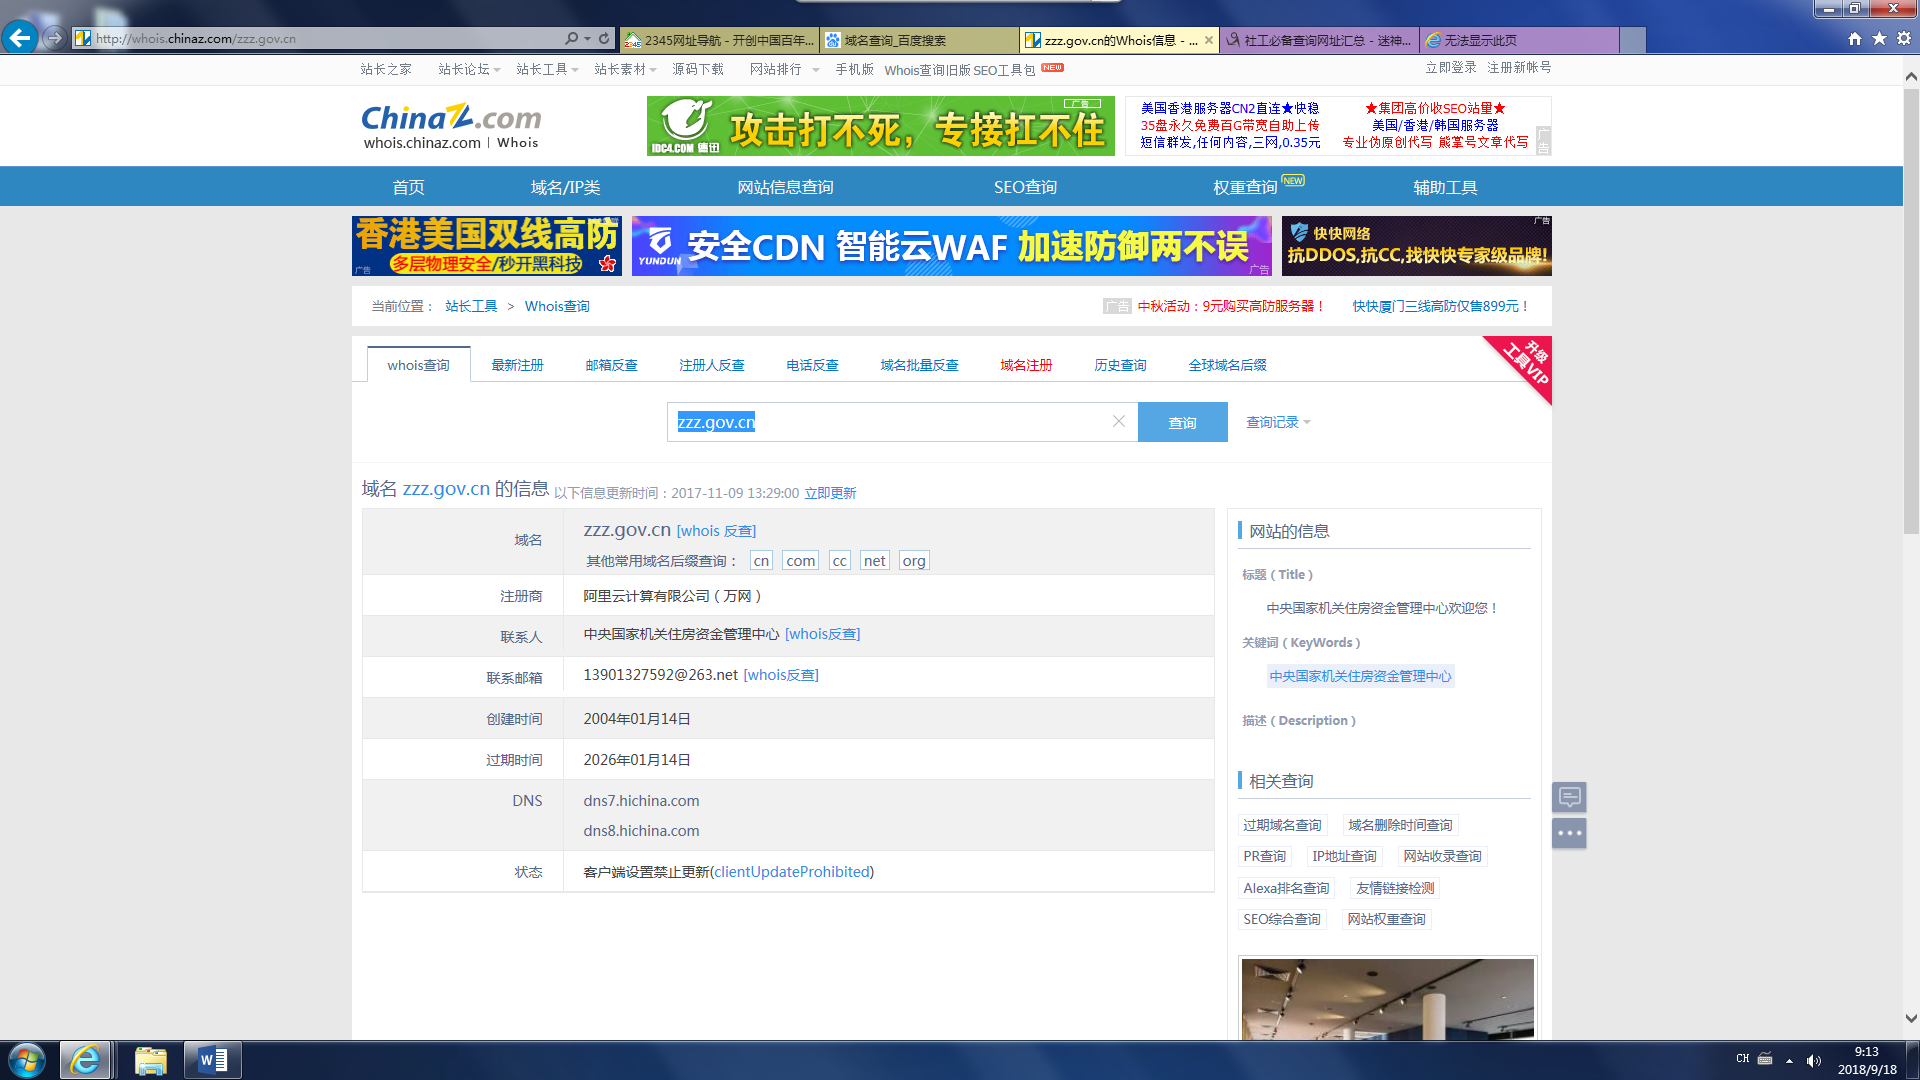The height and width of the screenshot is (1080, 1920).
Task: Click the three-dots more icon on right edge
Action: coord(1569,833)
